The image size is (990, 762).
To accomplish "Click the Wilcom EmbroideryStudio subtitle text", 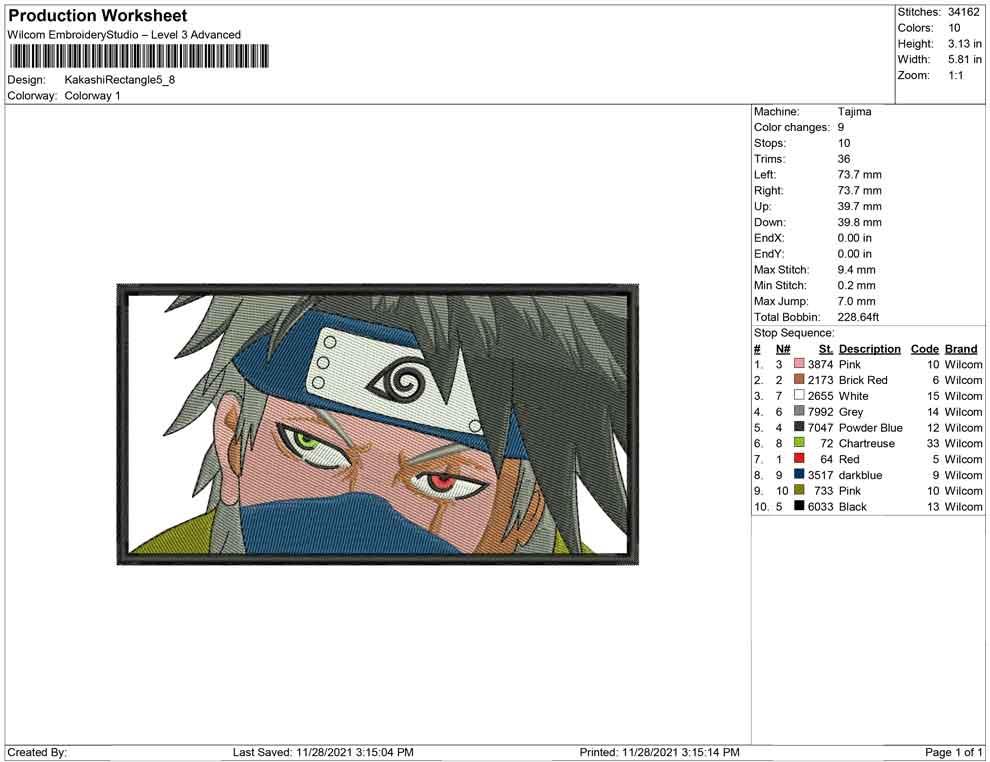I will (x=124, y=35).
